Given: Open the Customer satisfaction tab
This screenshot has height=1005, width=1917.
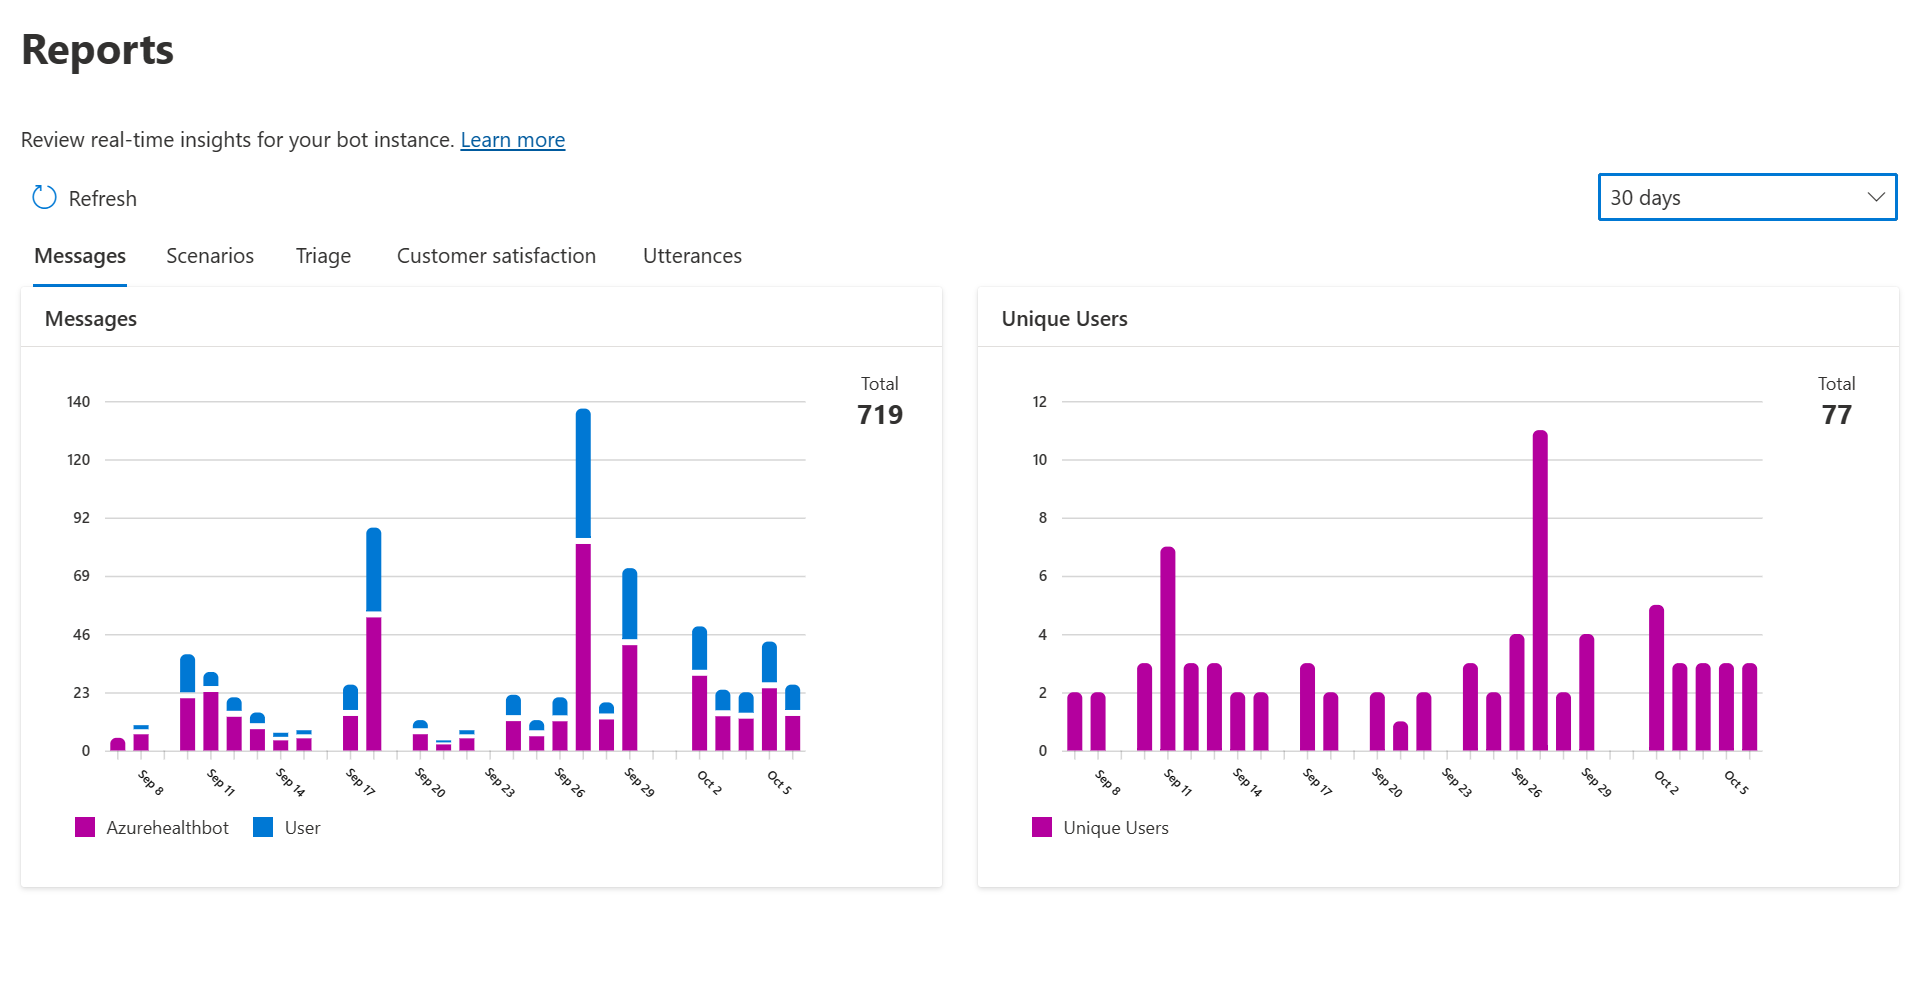Looking at the screenshot, I should [496, 256].
